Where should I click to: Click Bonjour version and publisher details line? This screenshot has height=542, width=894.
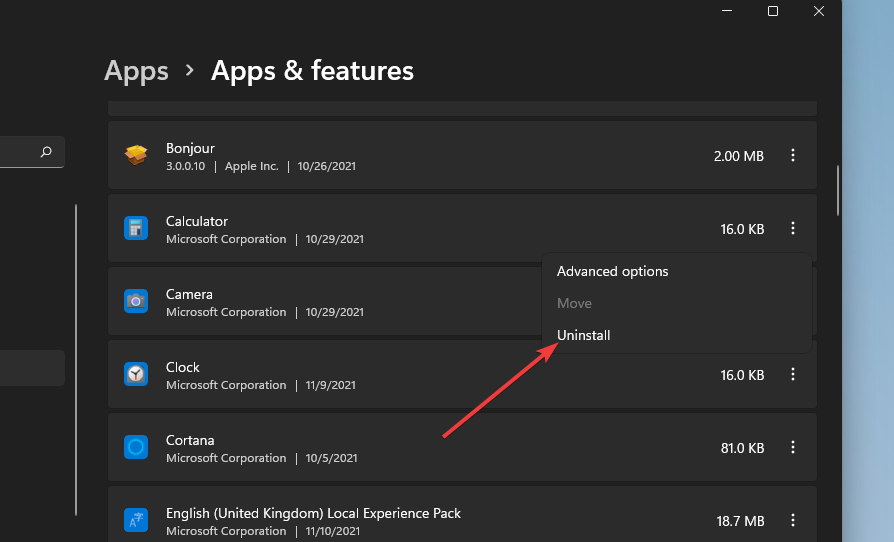(x=261, y=166)
